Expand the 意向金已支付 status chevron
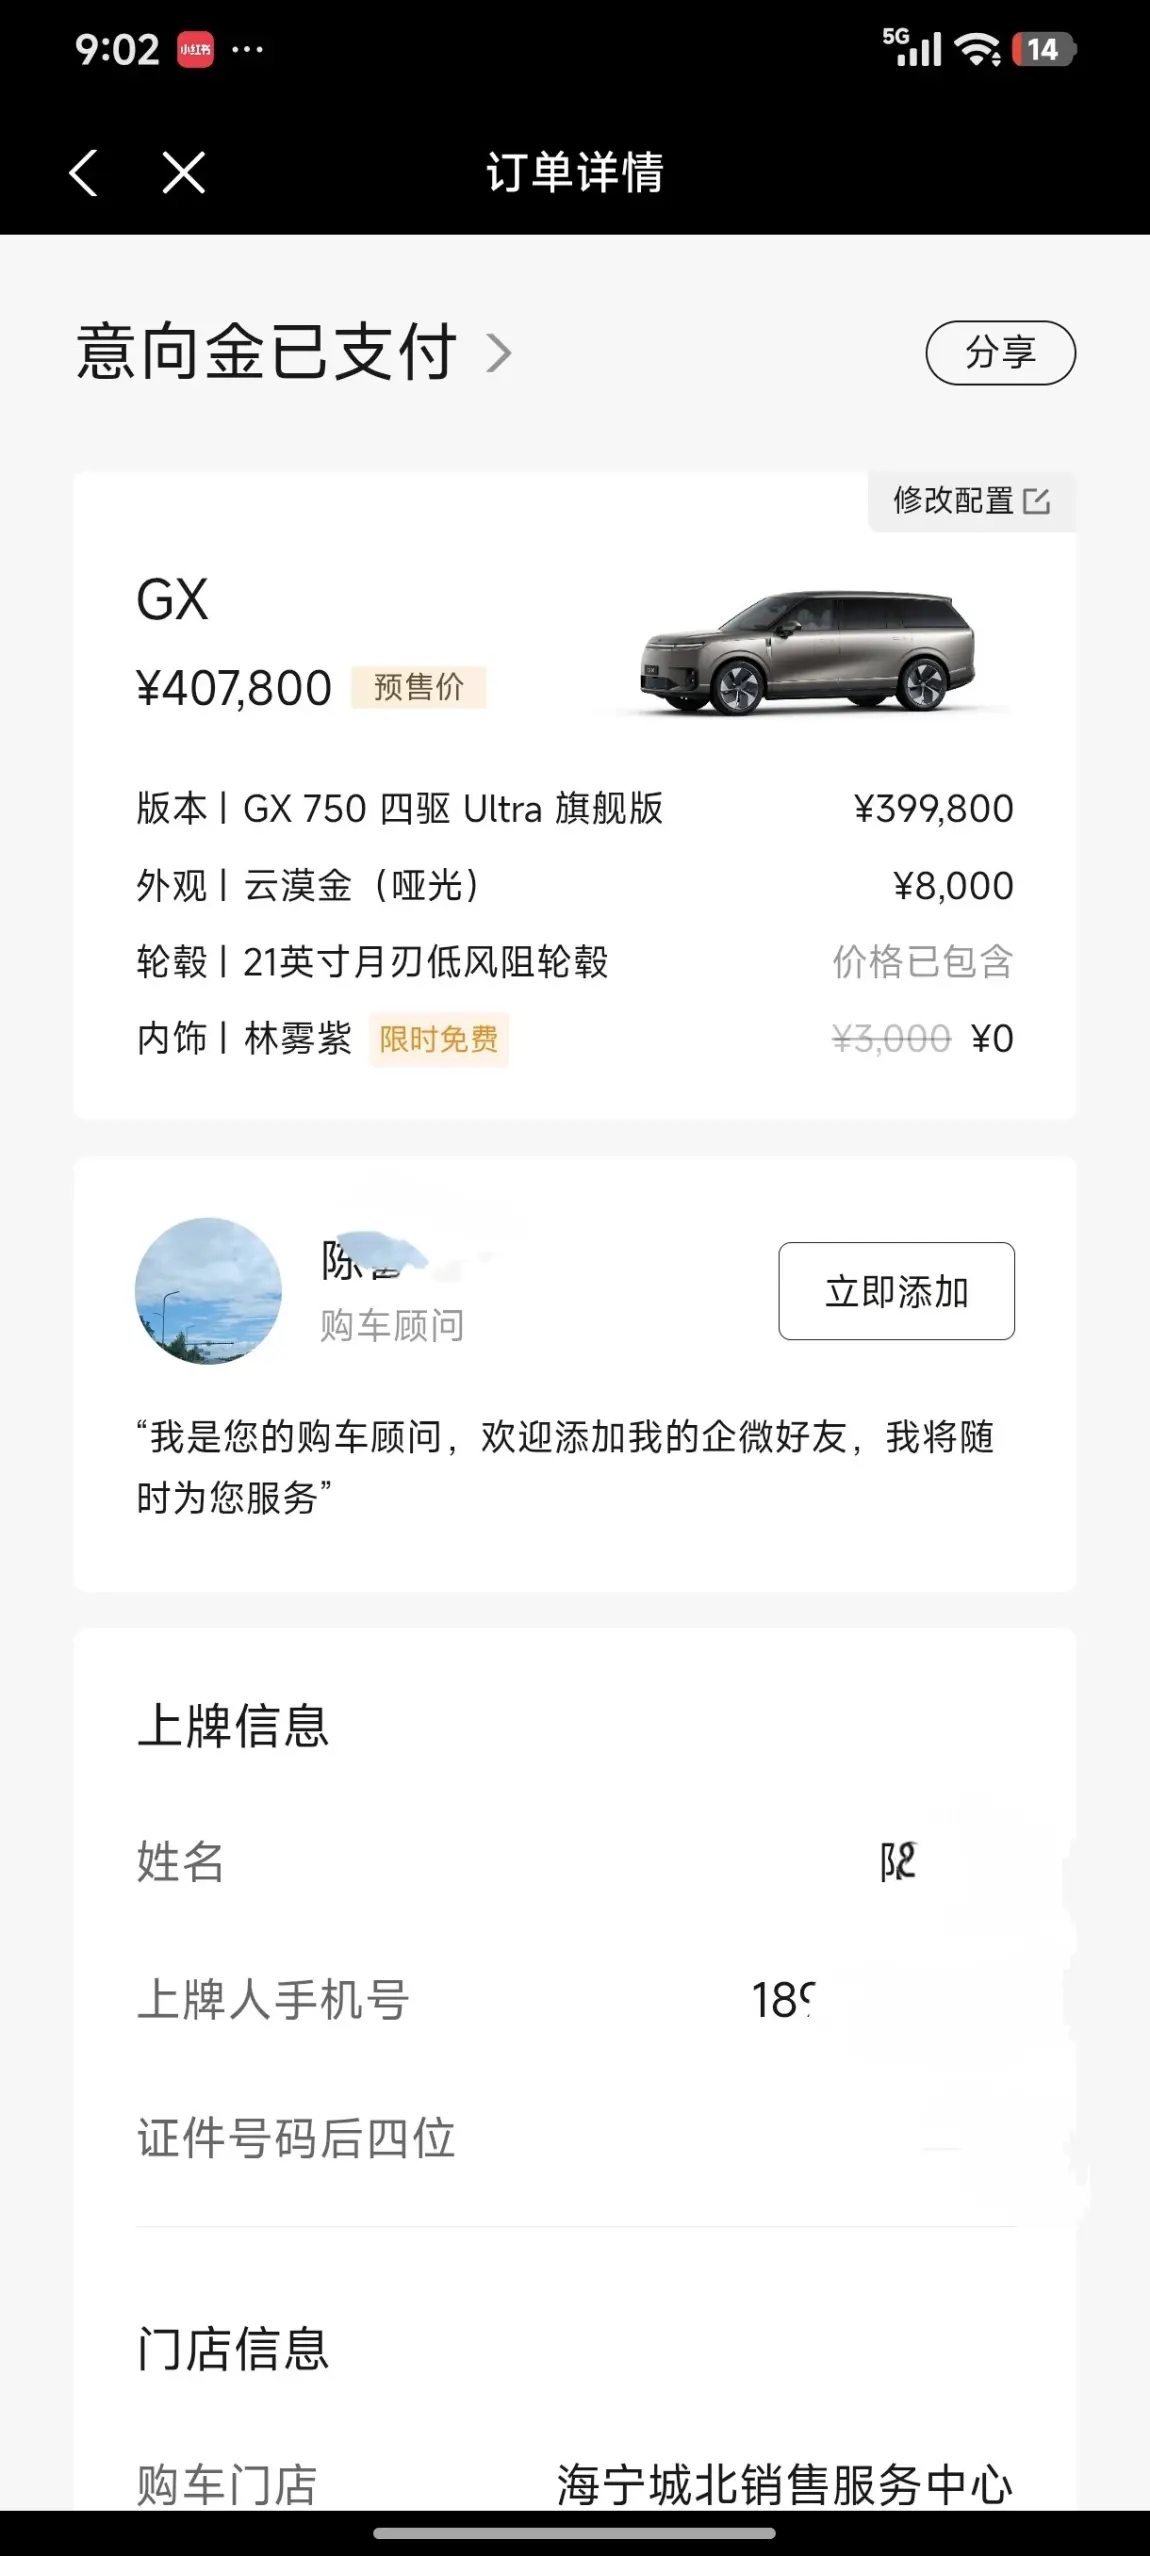The width and height of the screenshot is (1150, 2556). tap(499, 353)
